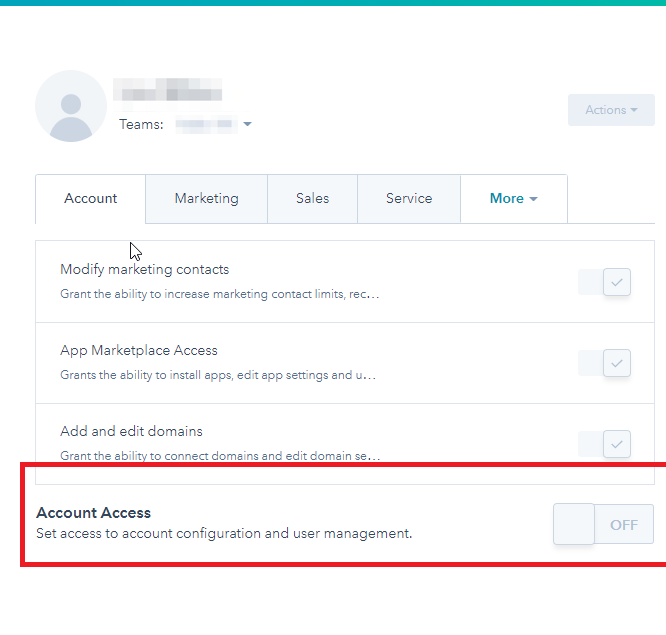The image size is (666, 635).
Task: Toggle the Add and edit domains switch
Action: click(x=605, y=443)
